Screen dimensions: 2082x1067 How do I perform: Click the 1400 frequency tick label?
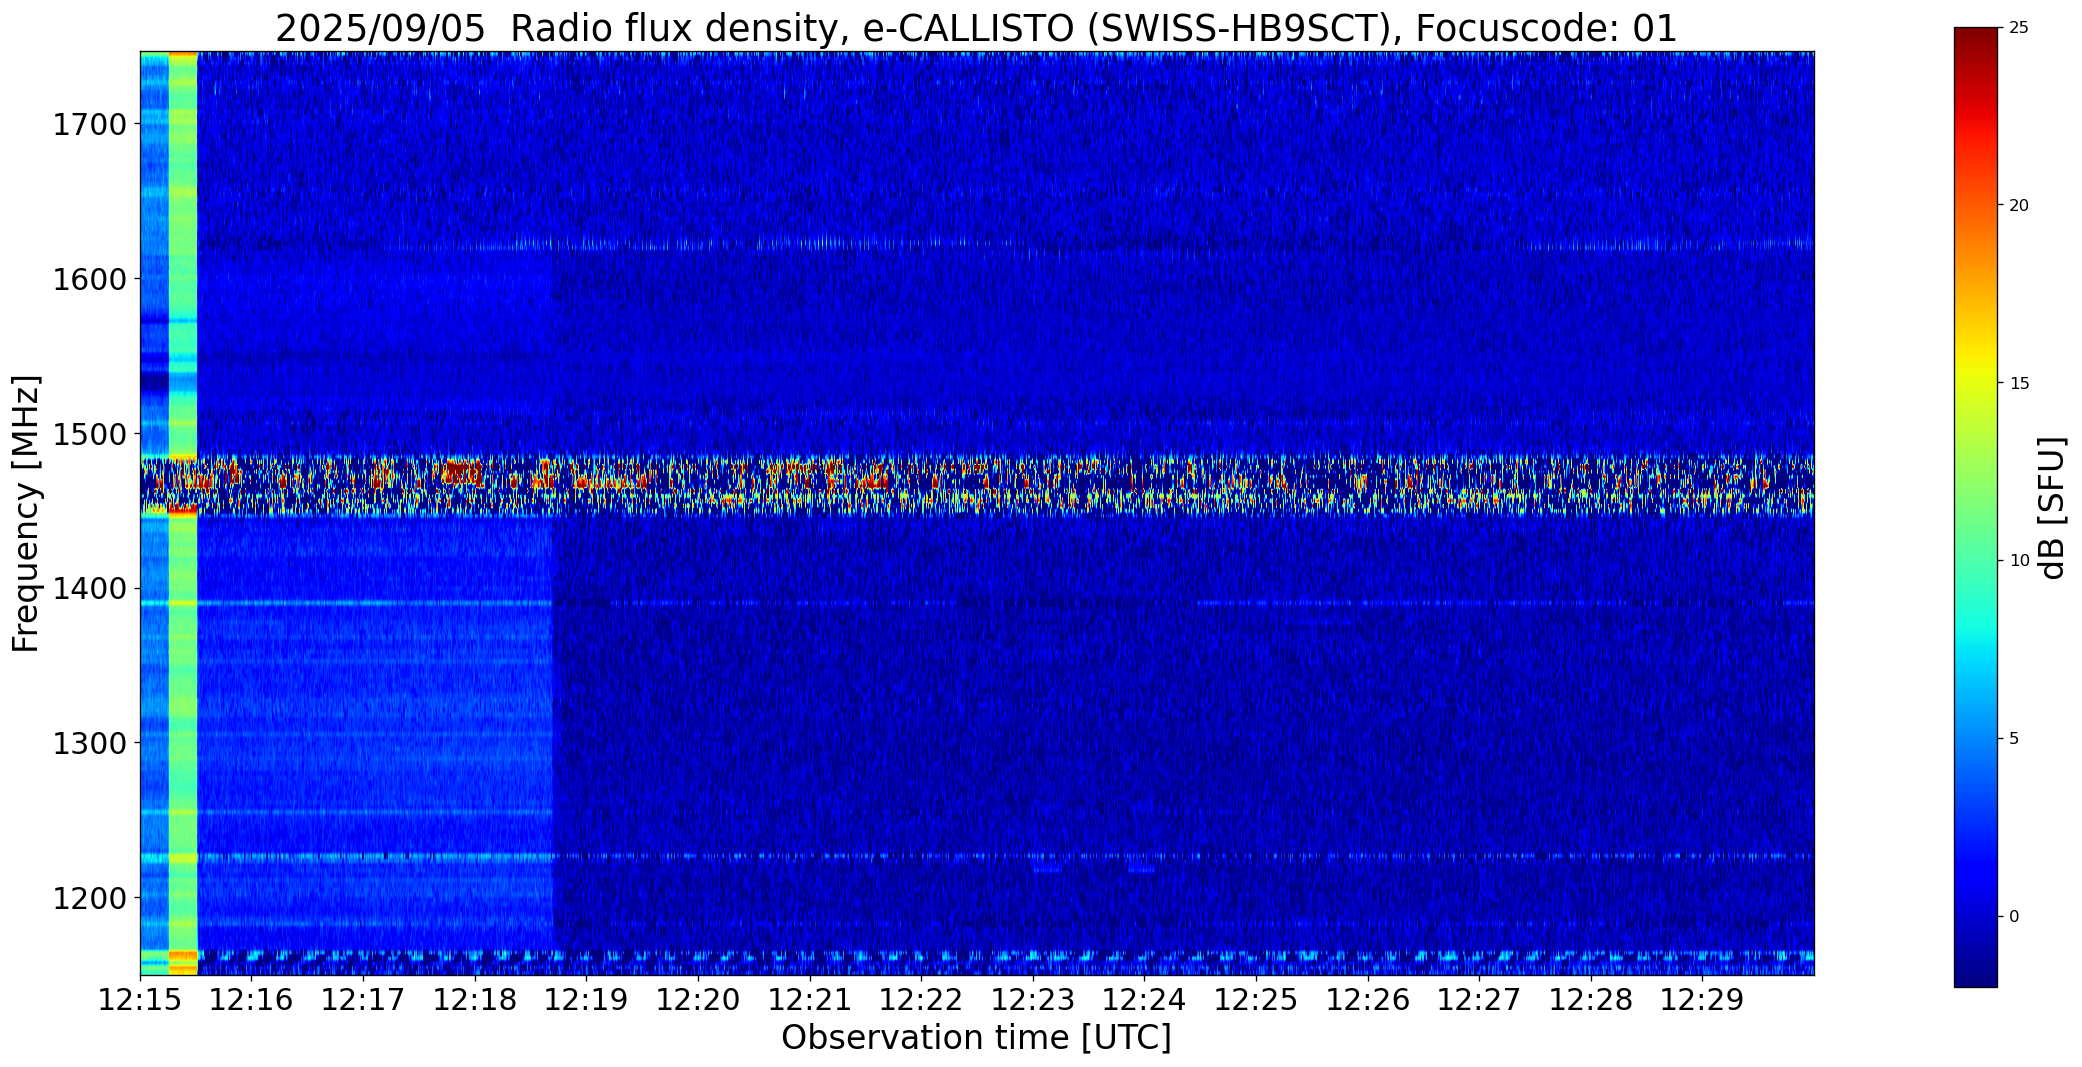pos(89,588)
